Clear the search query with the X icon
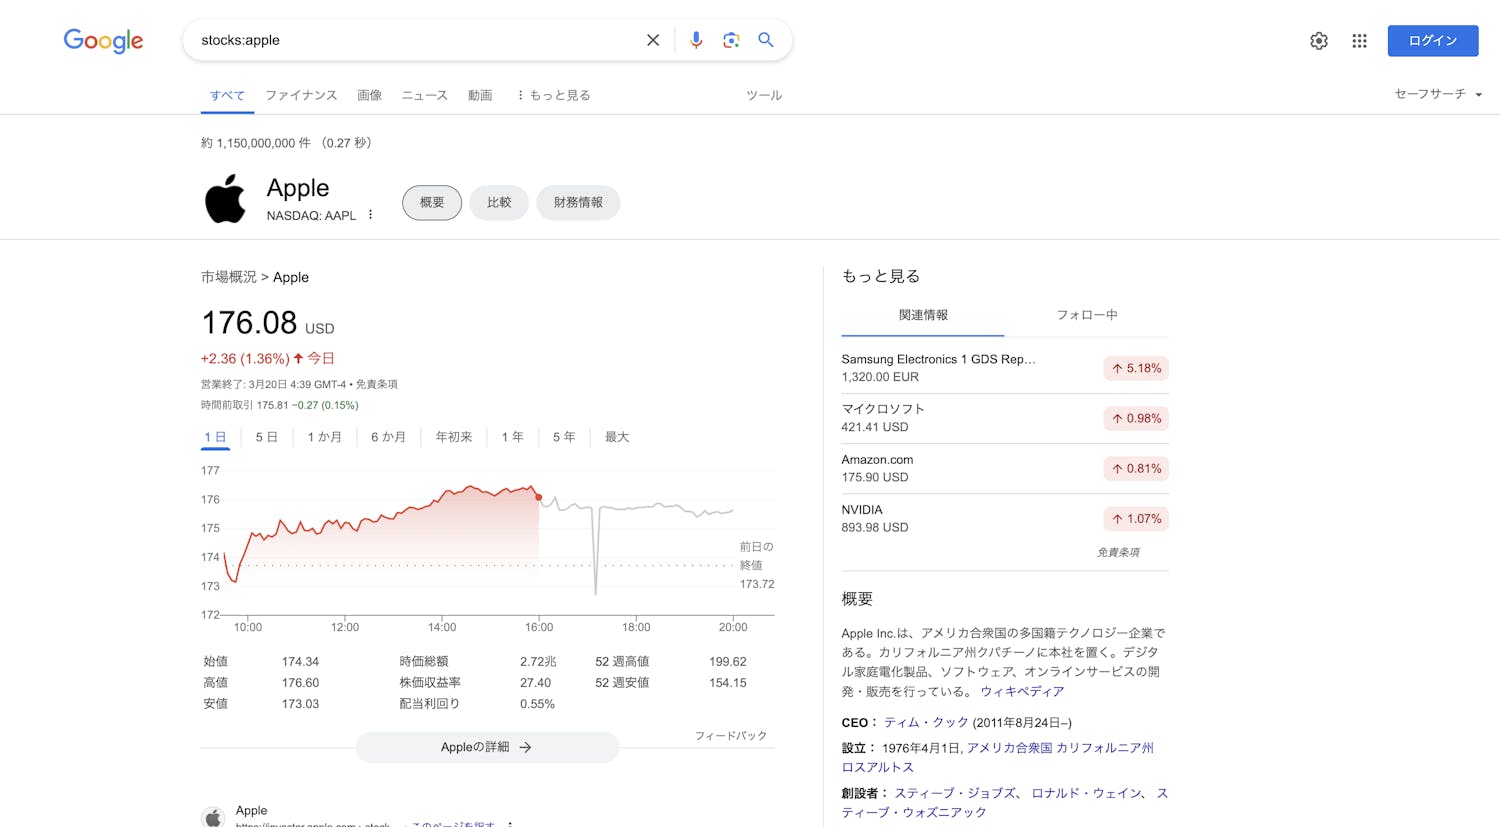1500x827 pixels. pos(653,40)
